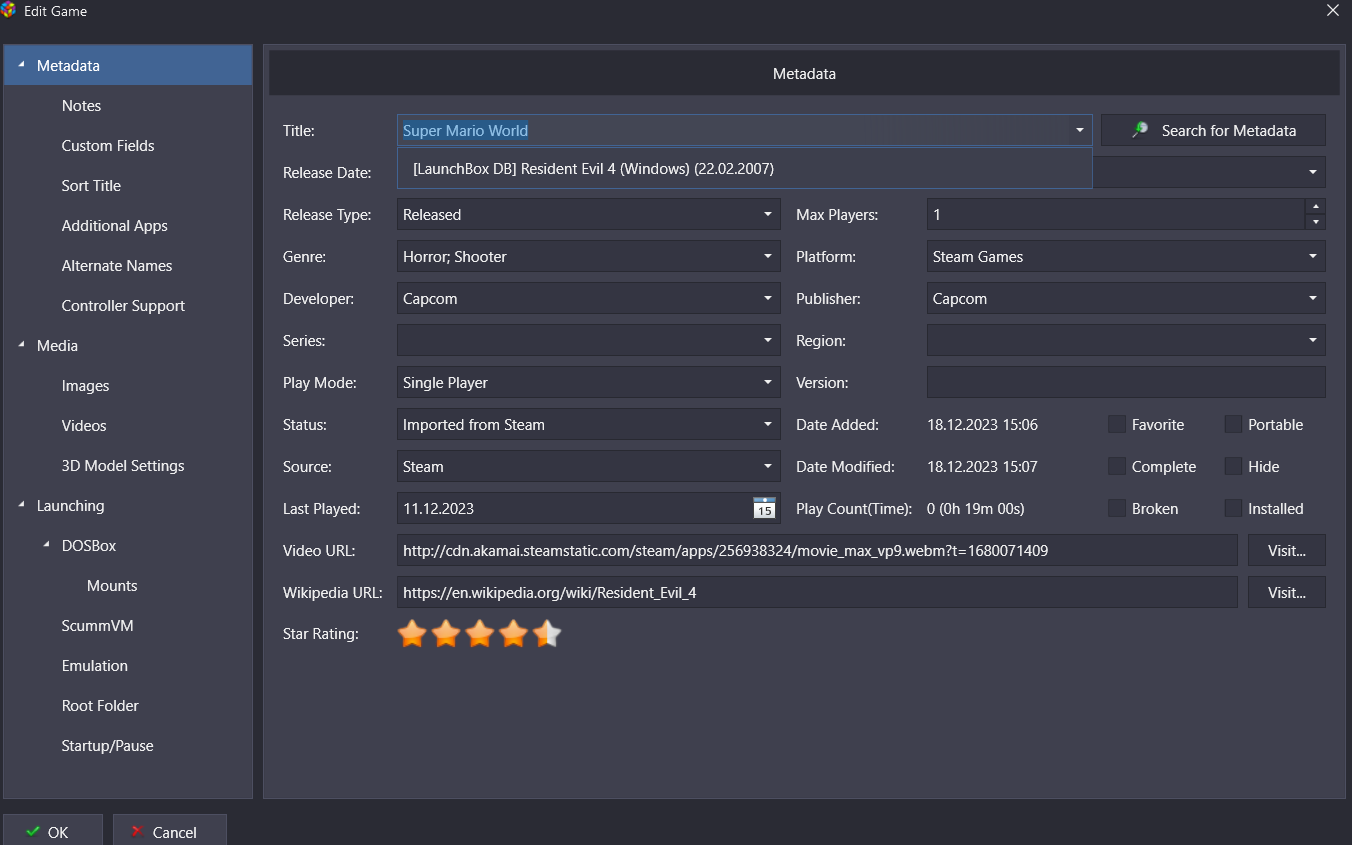Mark the game as Broken
The width and height of the screenshot is (1352, 845).
click(1117, 508)
